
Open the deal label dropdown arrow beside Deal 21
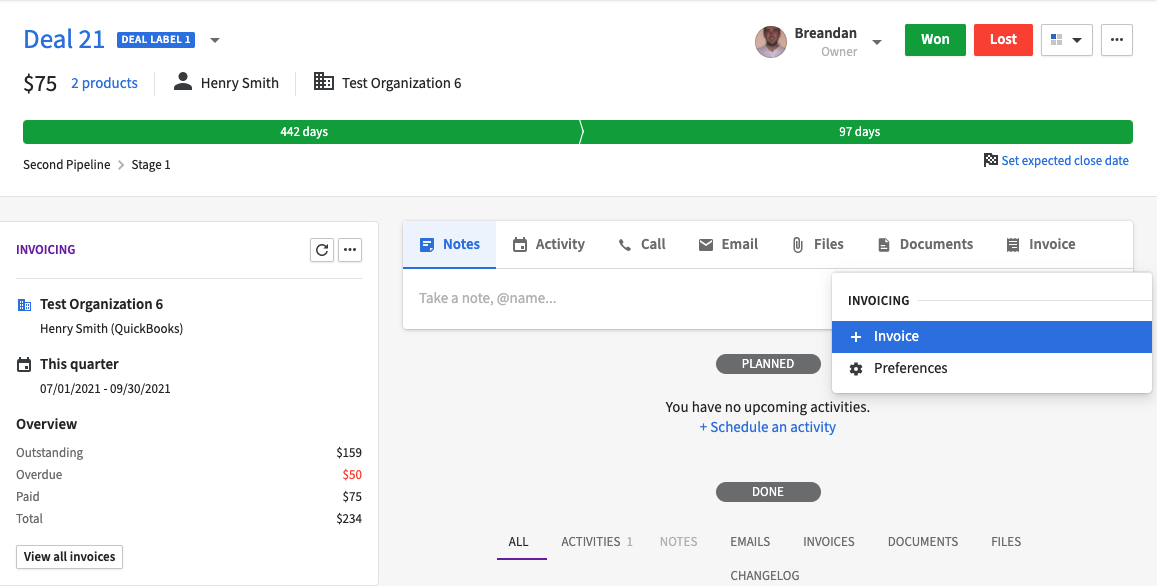tap(214, 40)
